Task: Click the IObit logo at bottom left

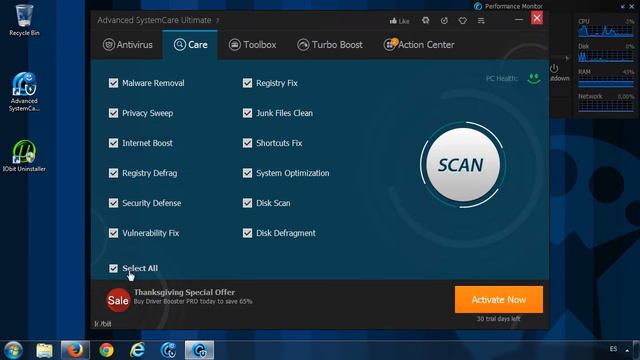Action: click(102, 324)
